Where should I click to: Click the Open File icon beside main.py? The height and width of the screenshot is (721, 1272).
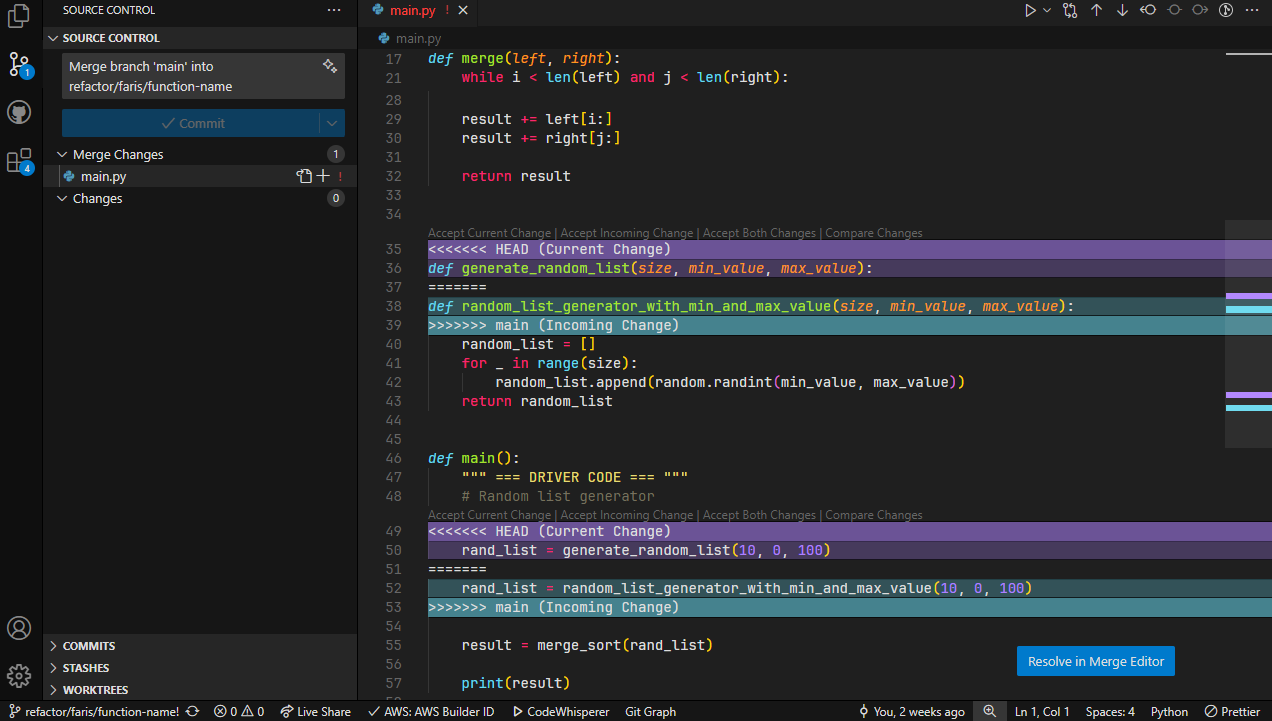[x=304, y=176]
